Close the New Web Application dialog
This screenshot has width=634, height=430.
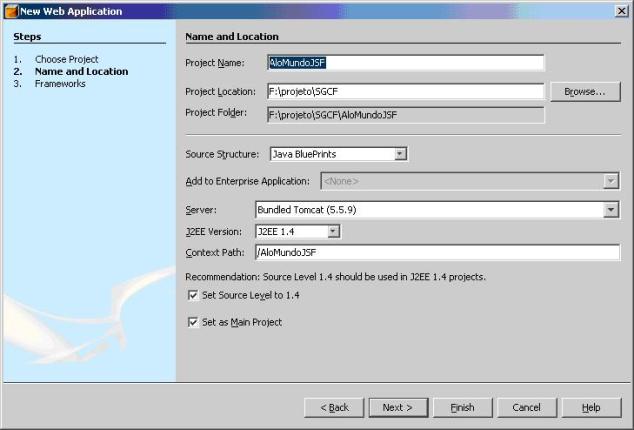(x=622, y=11)
